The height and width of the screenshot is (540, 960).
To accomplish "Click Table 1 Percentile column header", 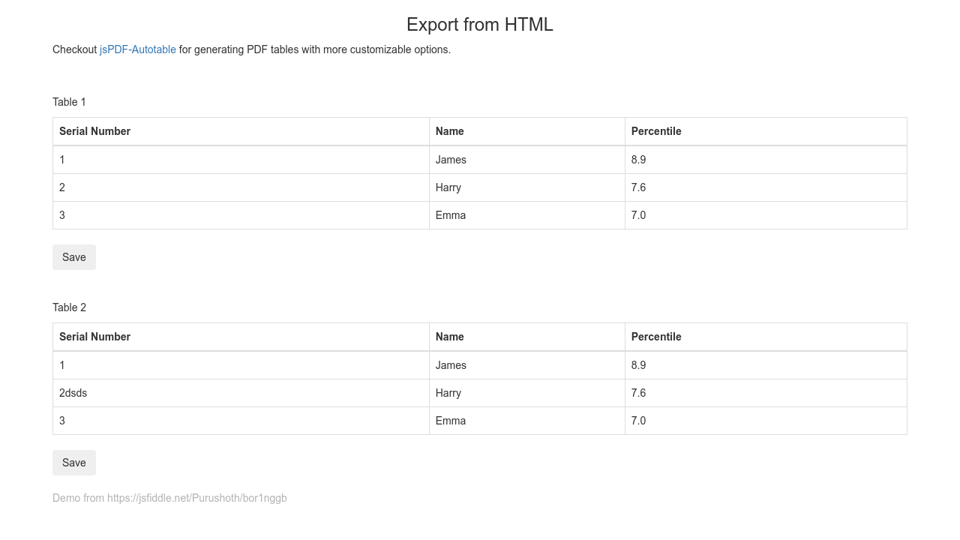I will 656,131.
